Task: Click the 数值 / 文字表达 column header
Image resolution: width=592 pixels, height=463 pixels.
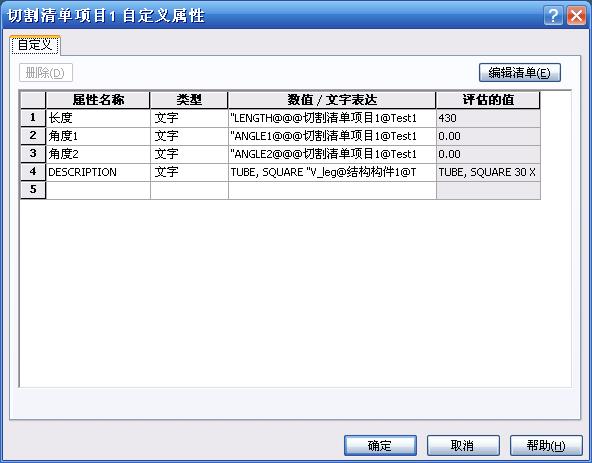Action: [x=332, y=100]
